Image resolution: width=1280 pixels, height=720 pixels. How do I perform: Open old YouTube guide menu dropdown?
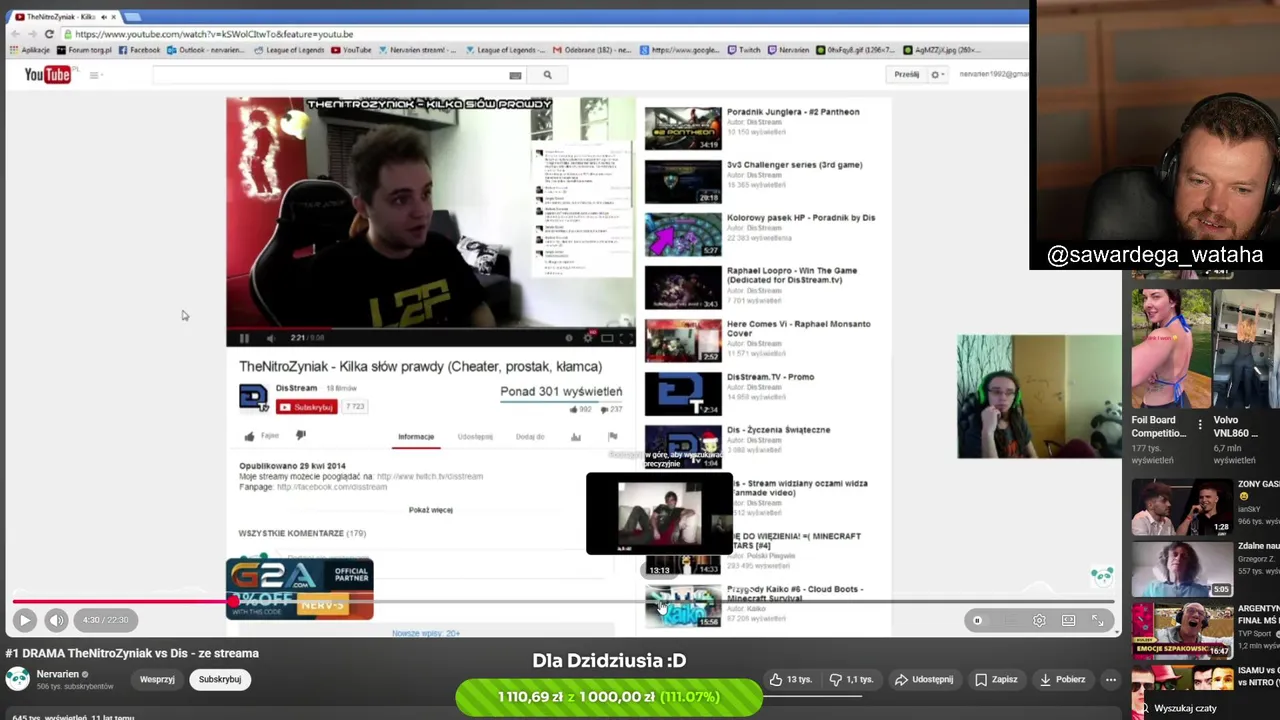pos(94,75)
